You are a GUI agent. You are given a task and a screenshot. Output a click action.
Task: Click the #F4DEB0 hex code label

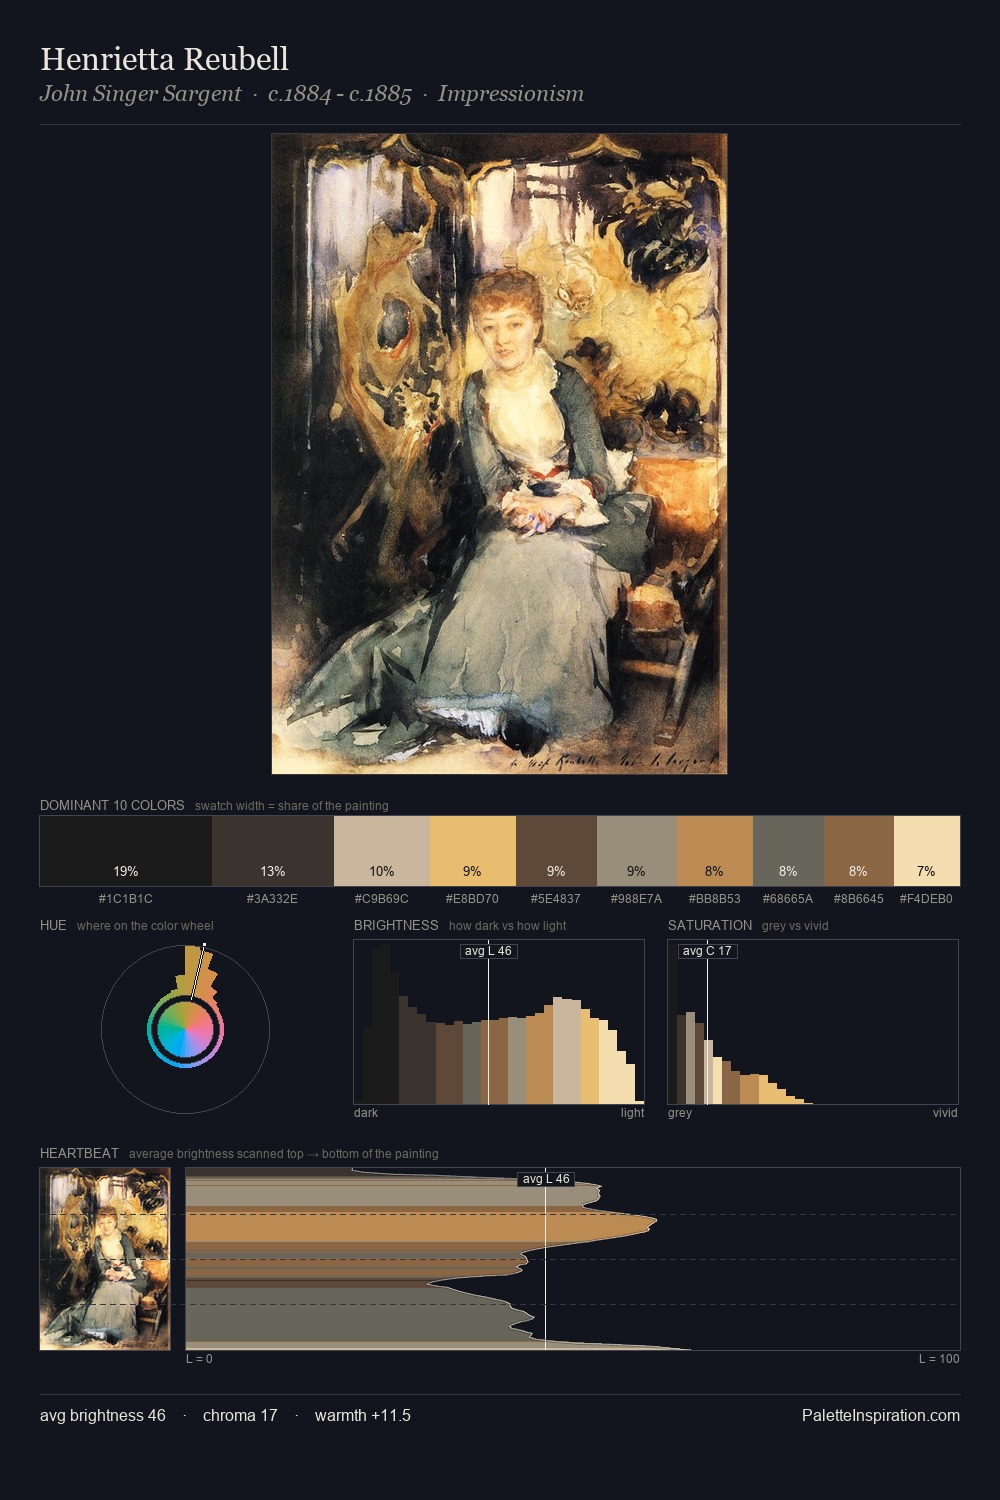[926, 899]
